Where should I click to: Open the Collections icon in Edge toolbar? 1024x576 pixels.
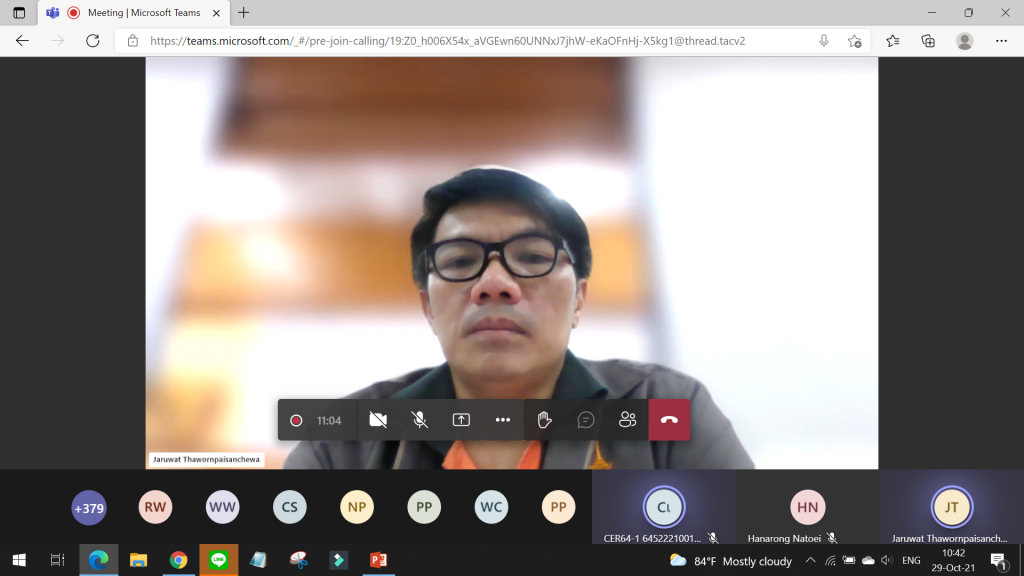pyautogui.click(x=928, y=41)
